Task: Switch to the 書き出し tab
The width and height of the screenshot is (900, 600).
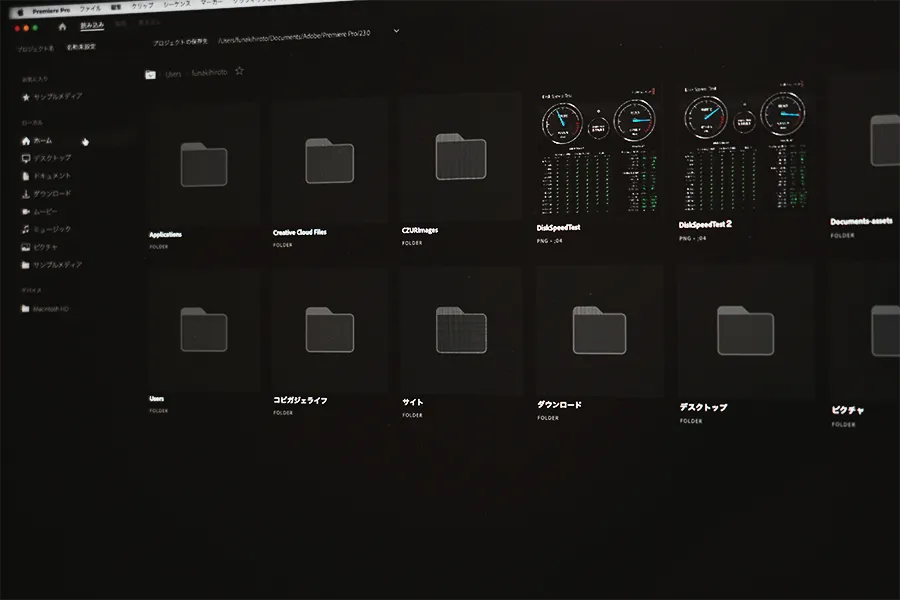Action: tap(149, 22)
